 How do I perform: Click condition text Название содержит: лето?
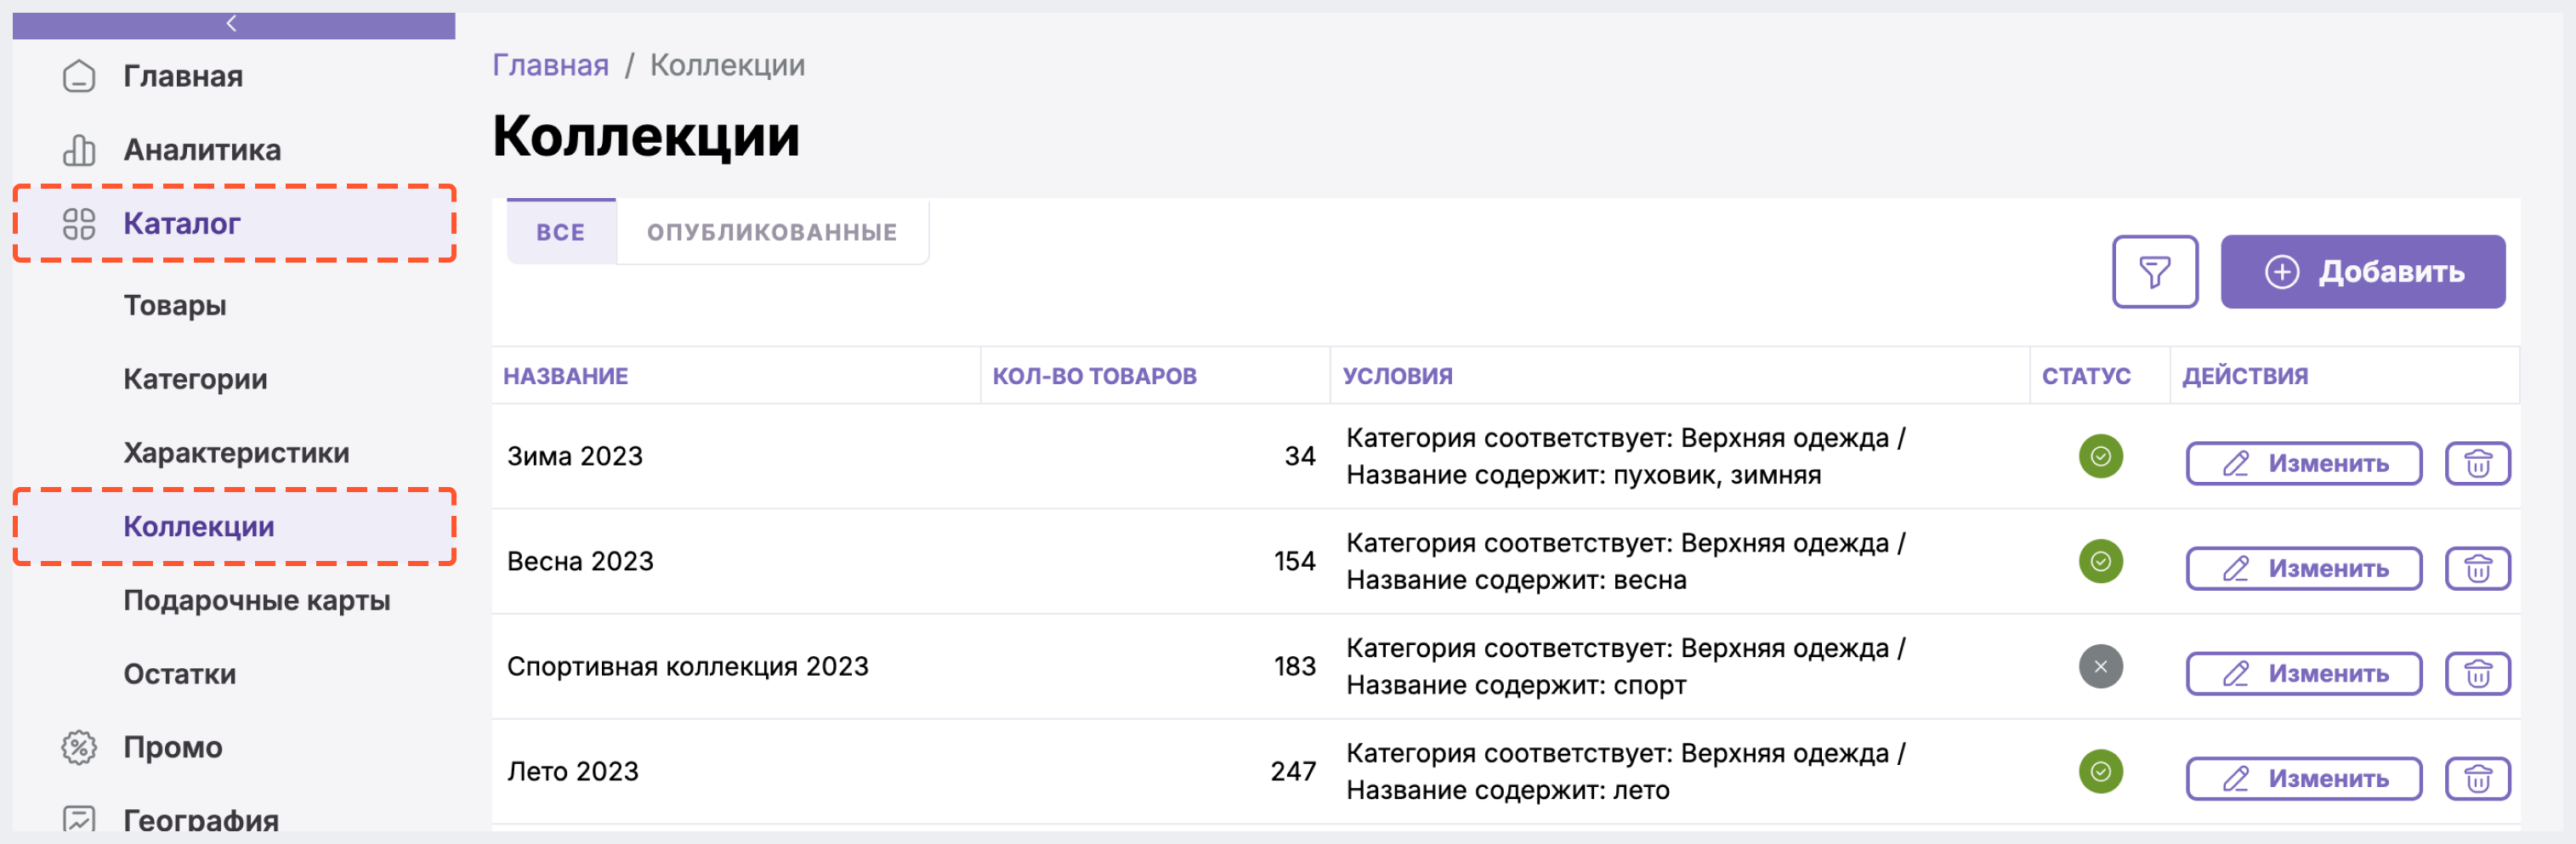[x=1508, y=790]
